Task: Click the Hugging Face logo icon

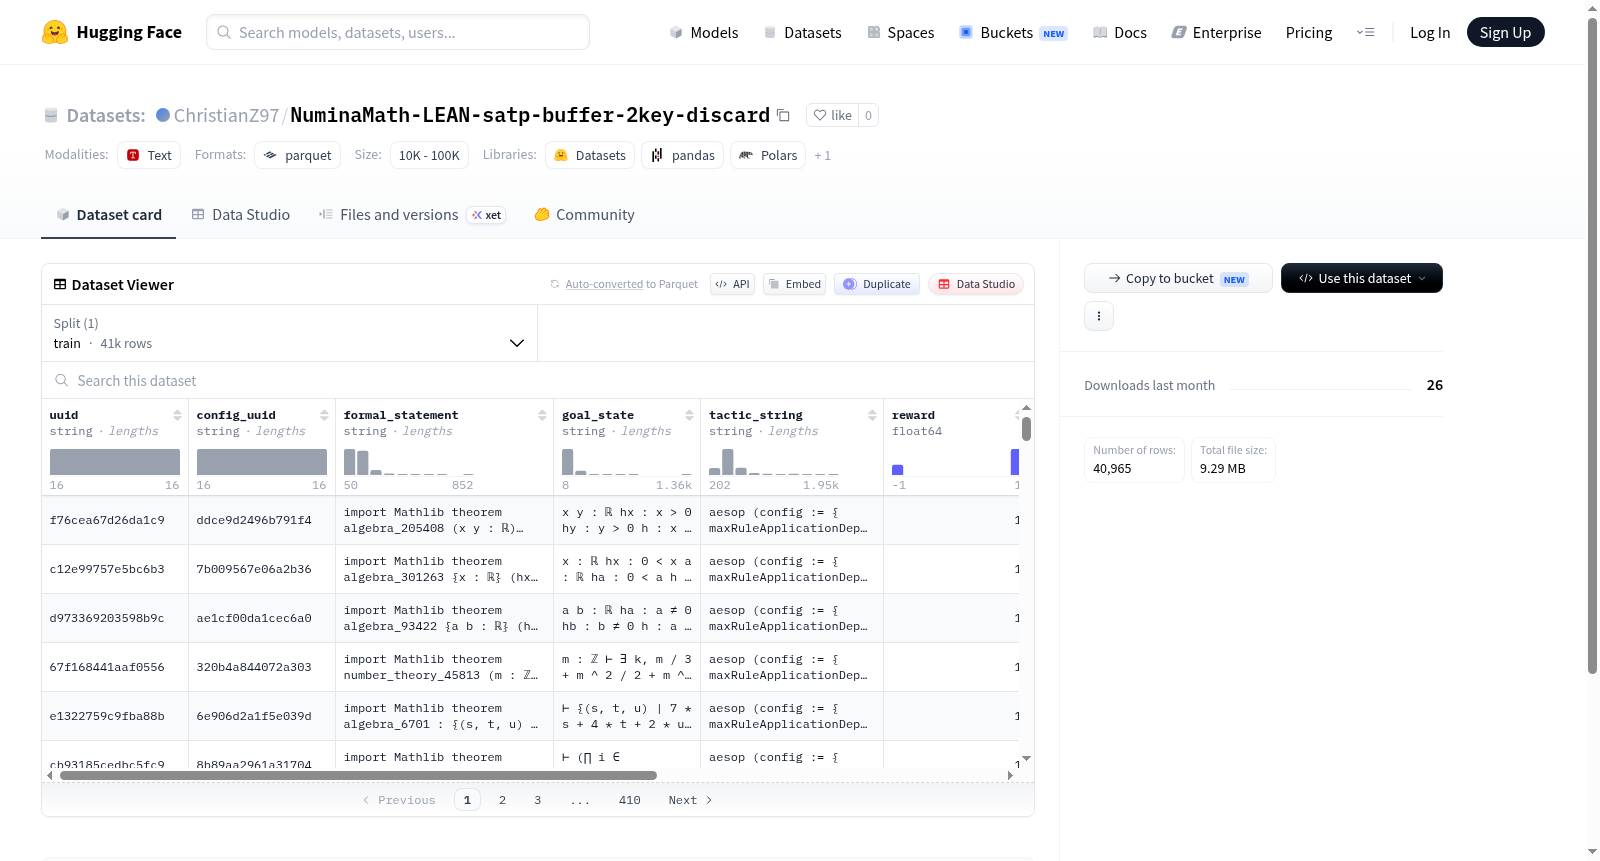Action: (55, 32)
